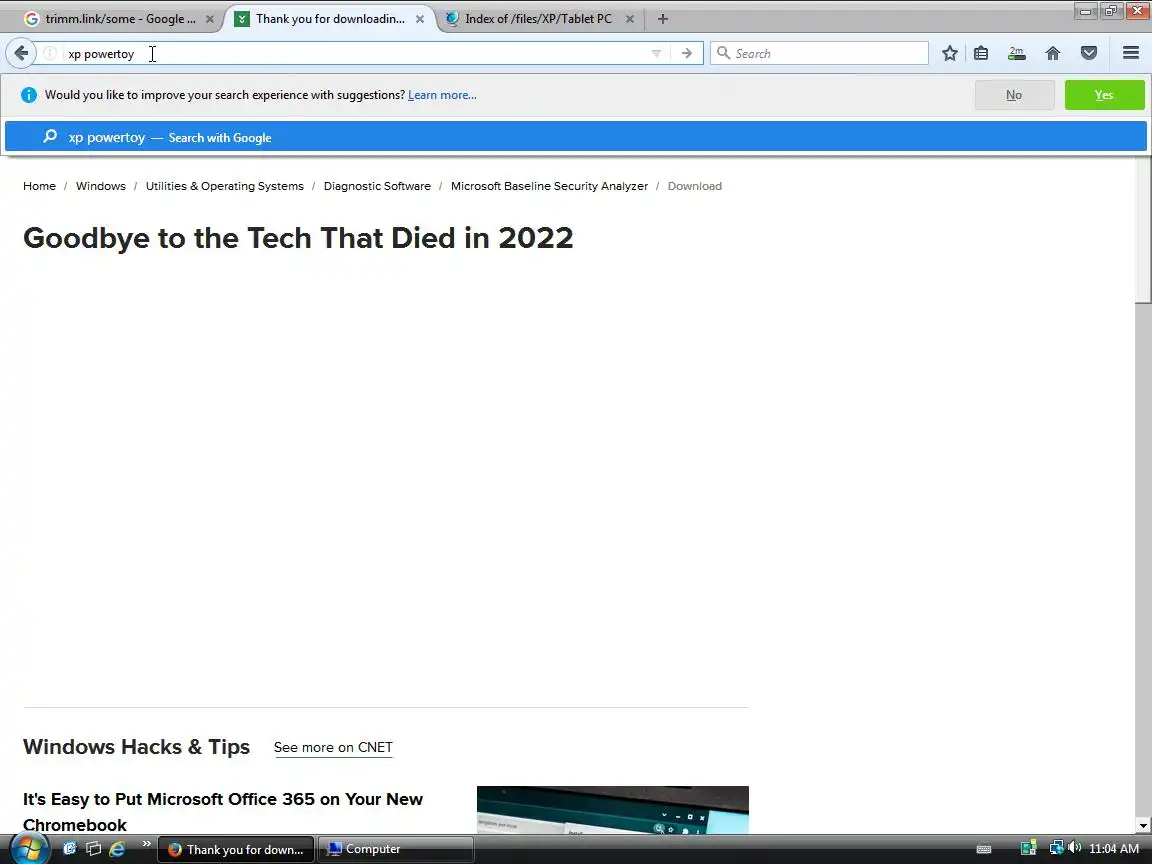The width and height of the screenshot is (1152, 864).
Task: Select the Thank you for downloading tab
Action: click(330, 19)
